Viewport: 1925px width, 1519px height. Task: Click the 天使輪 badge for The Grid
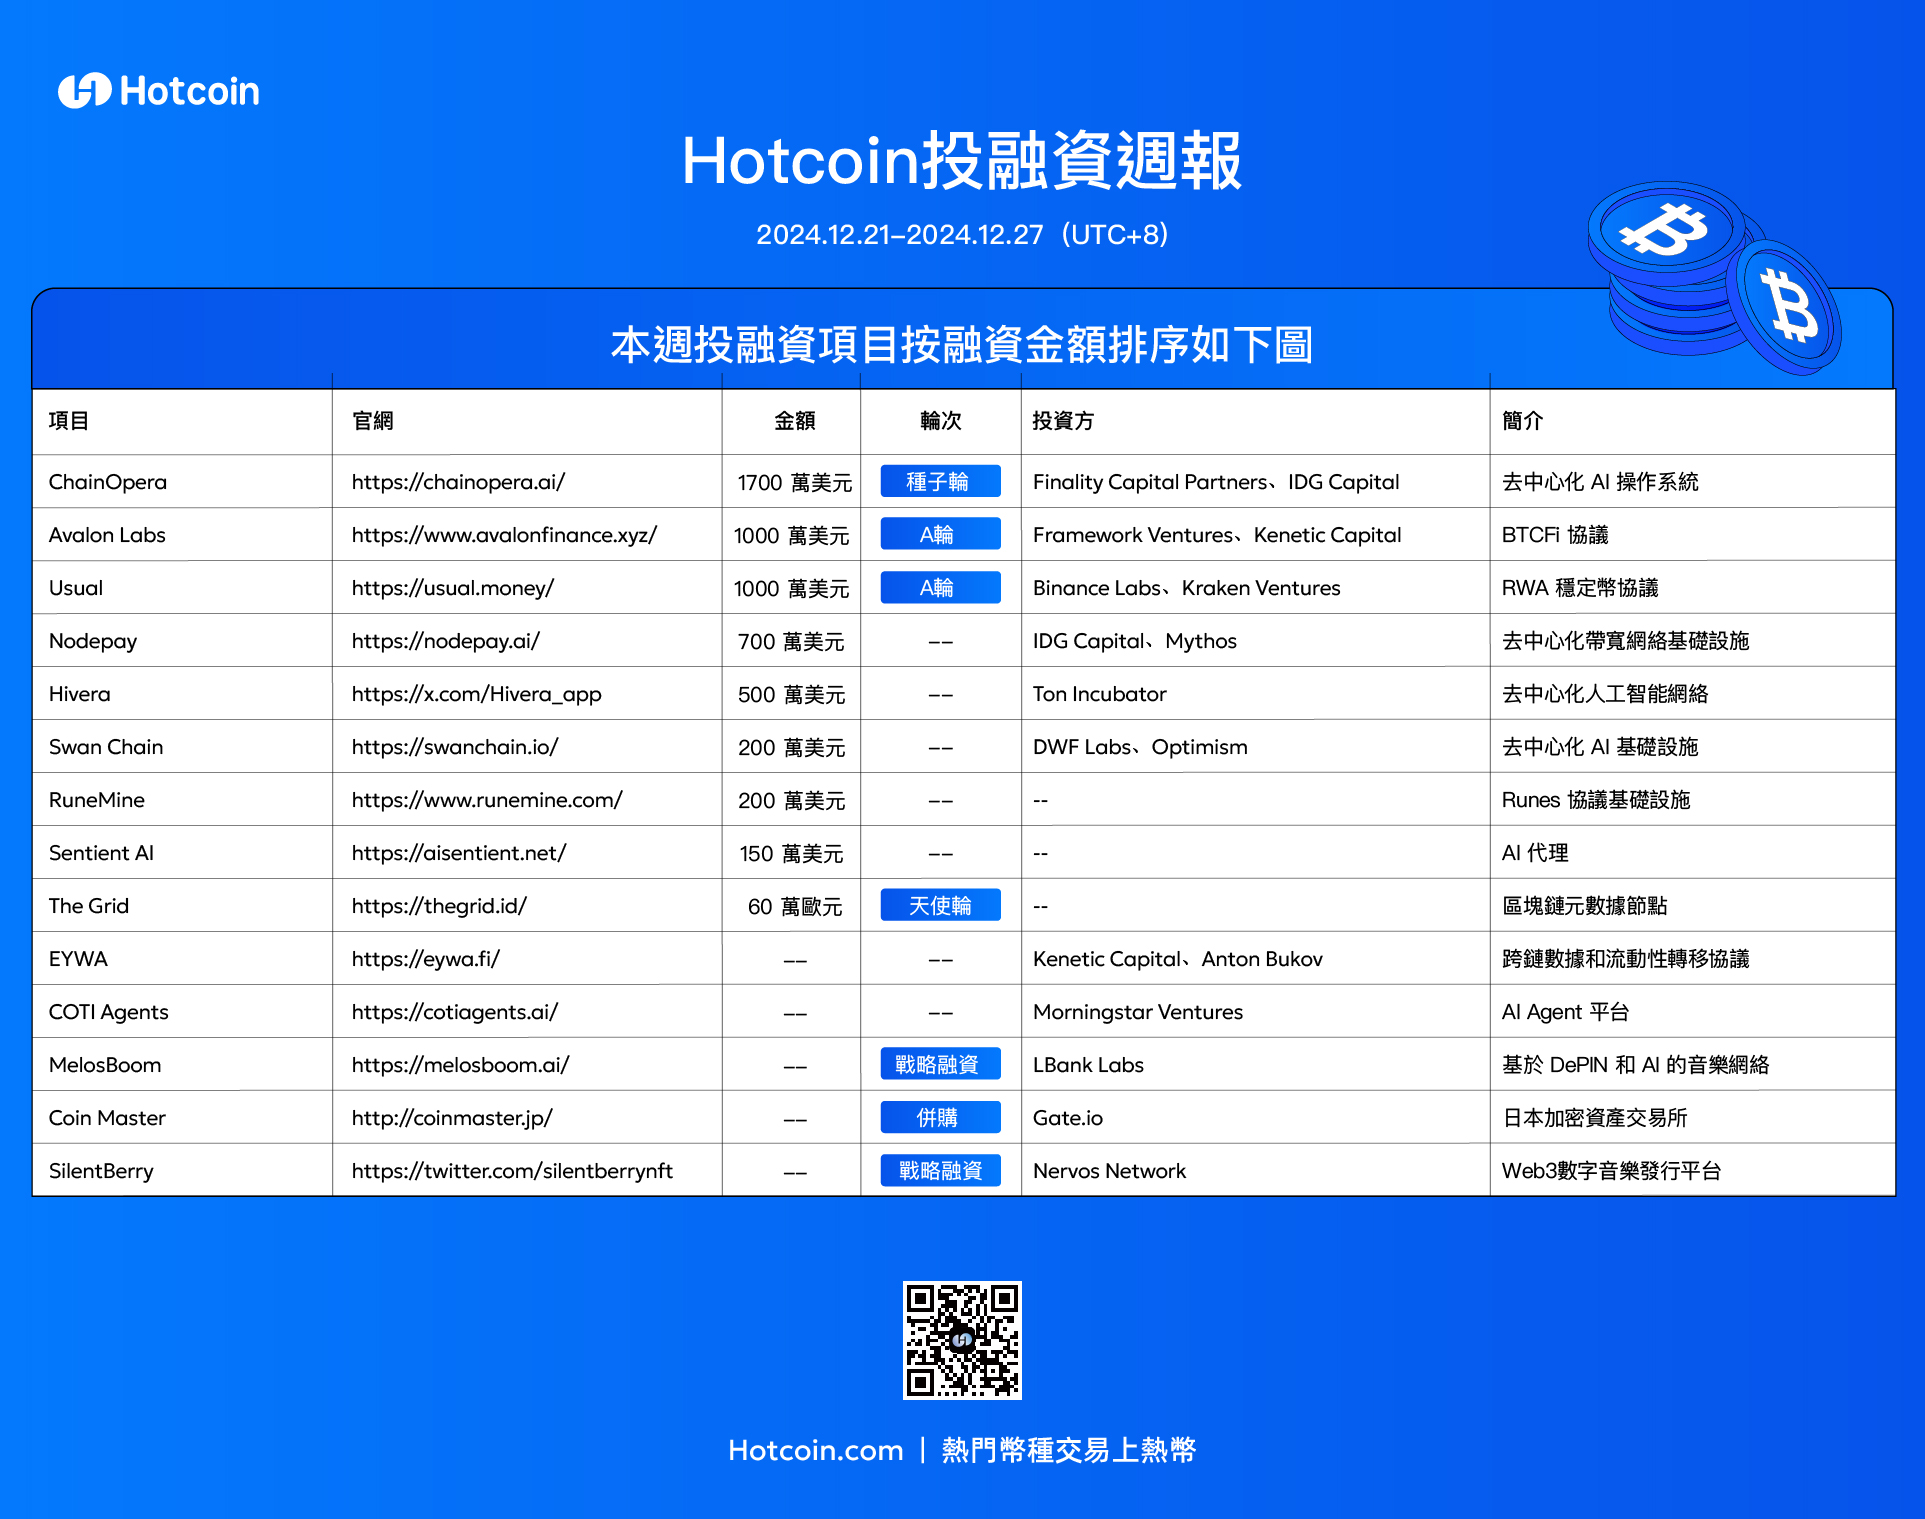(940, 905)
